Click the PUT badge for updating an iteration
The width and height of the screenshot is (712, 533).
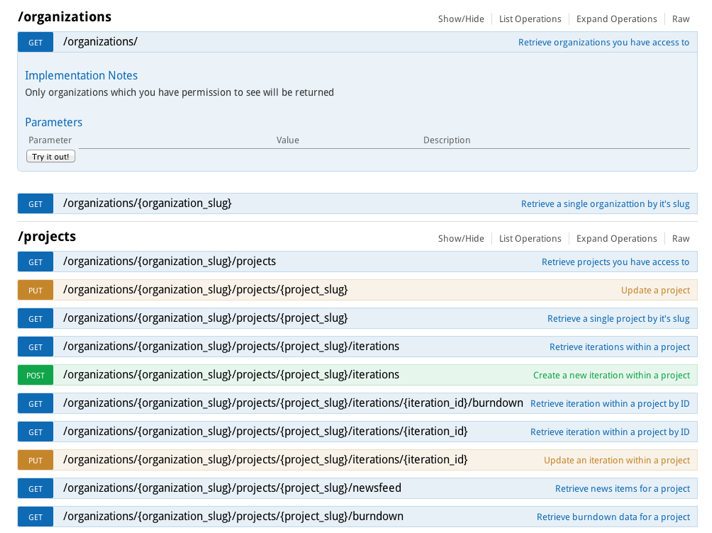[35, 460]
